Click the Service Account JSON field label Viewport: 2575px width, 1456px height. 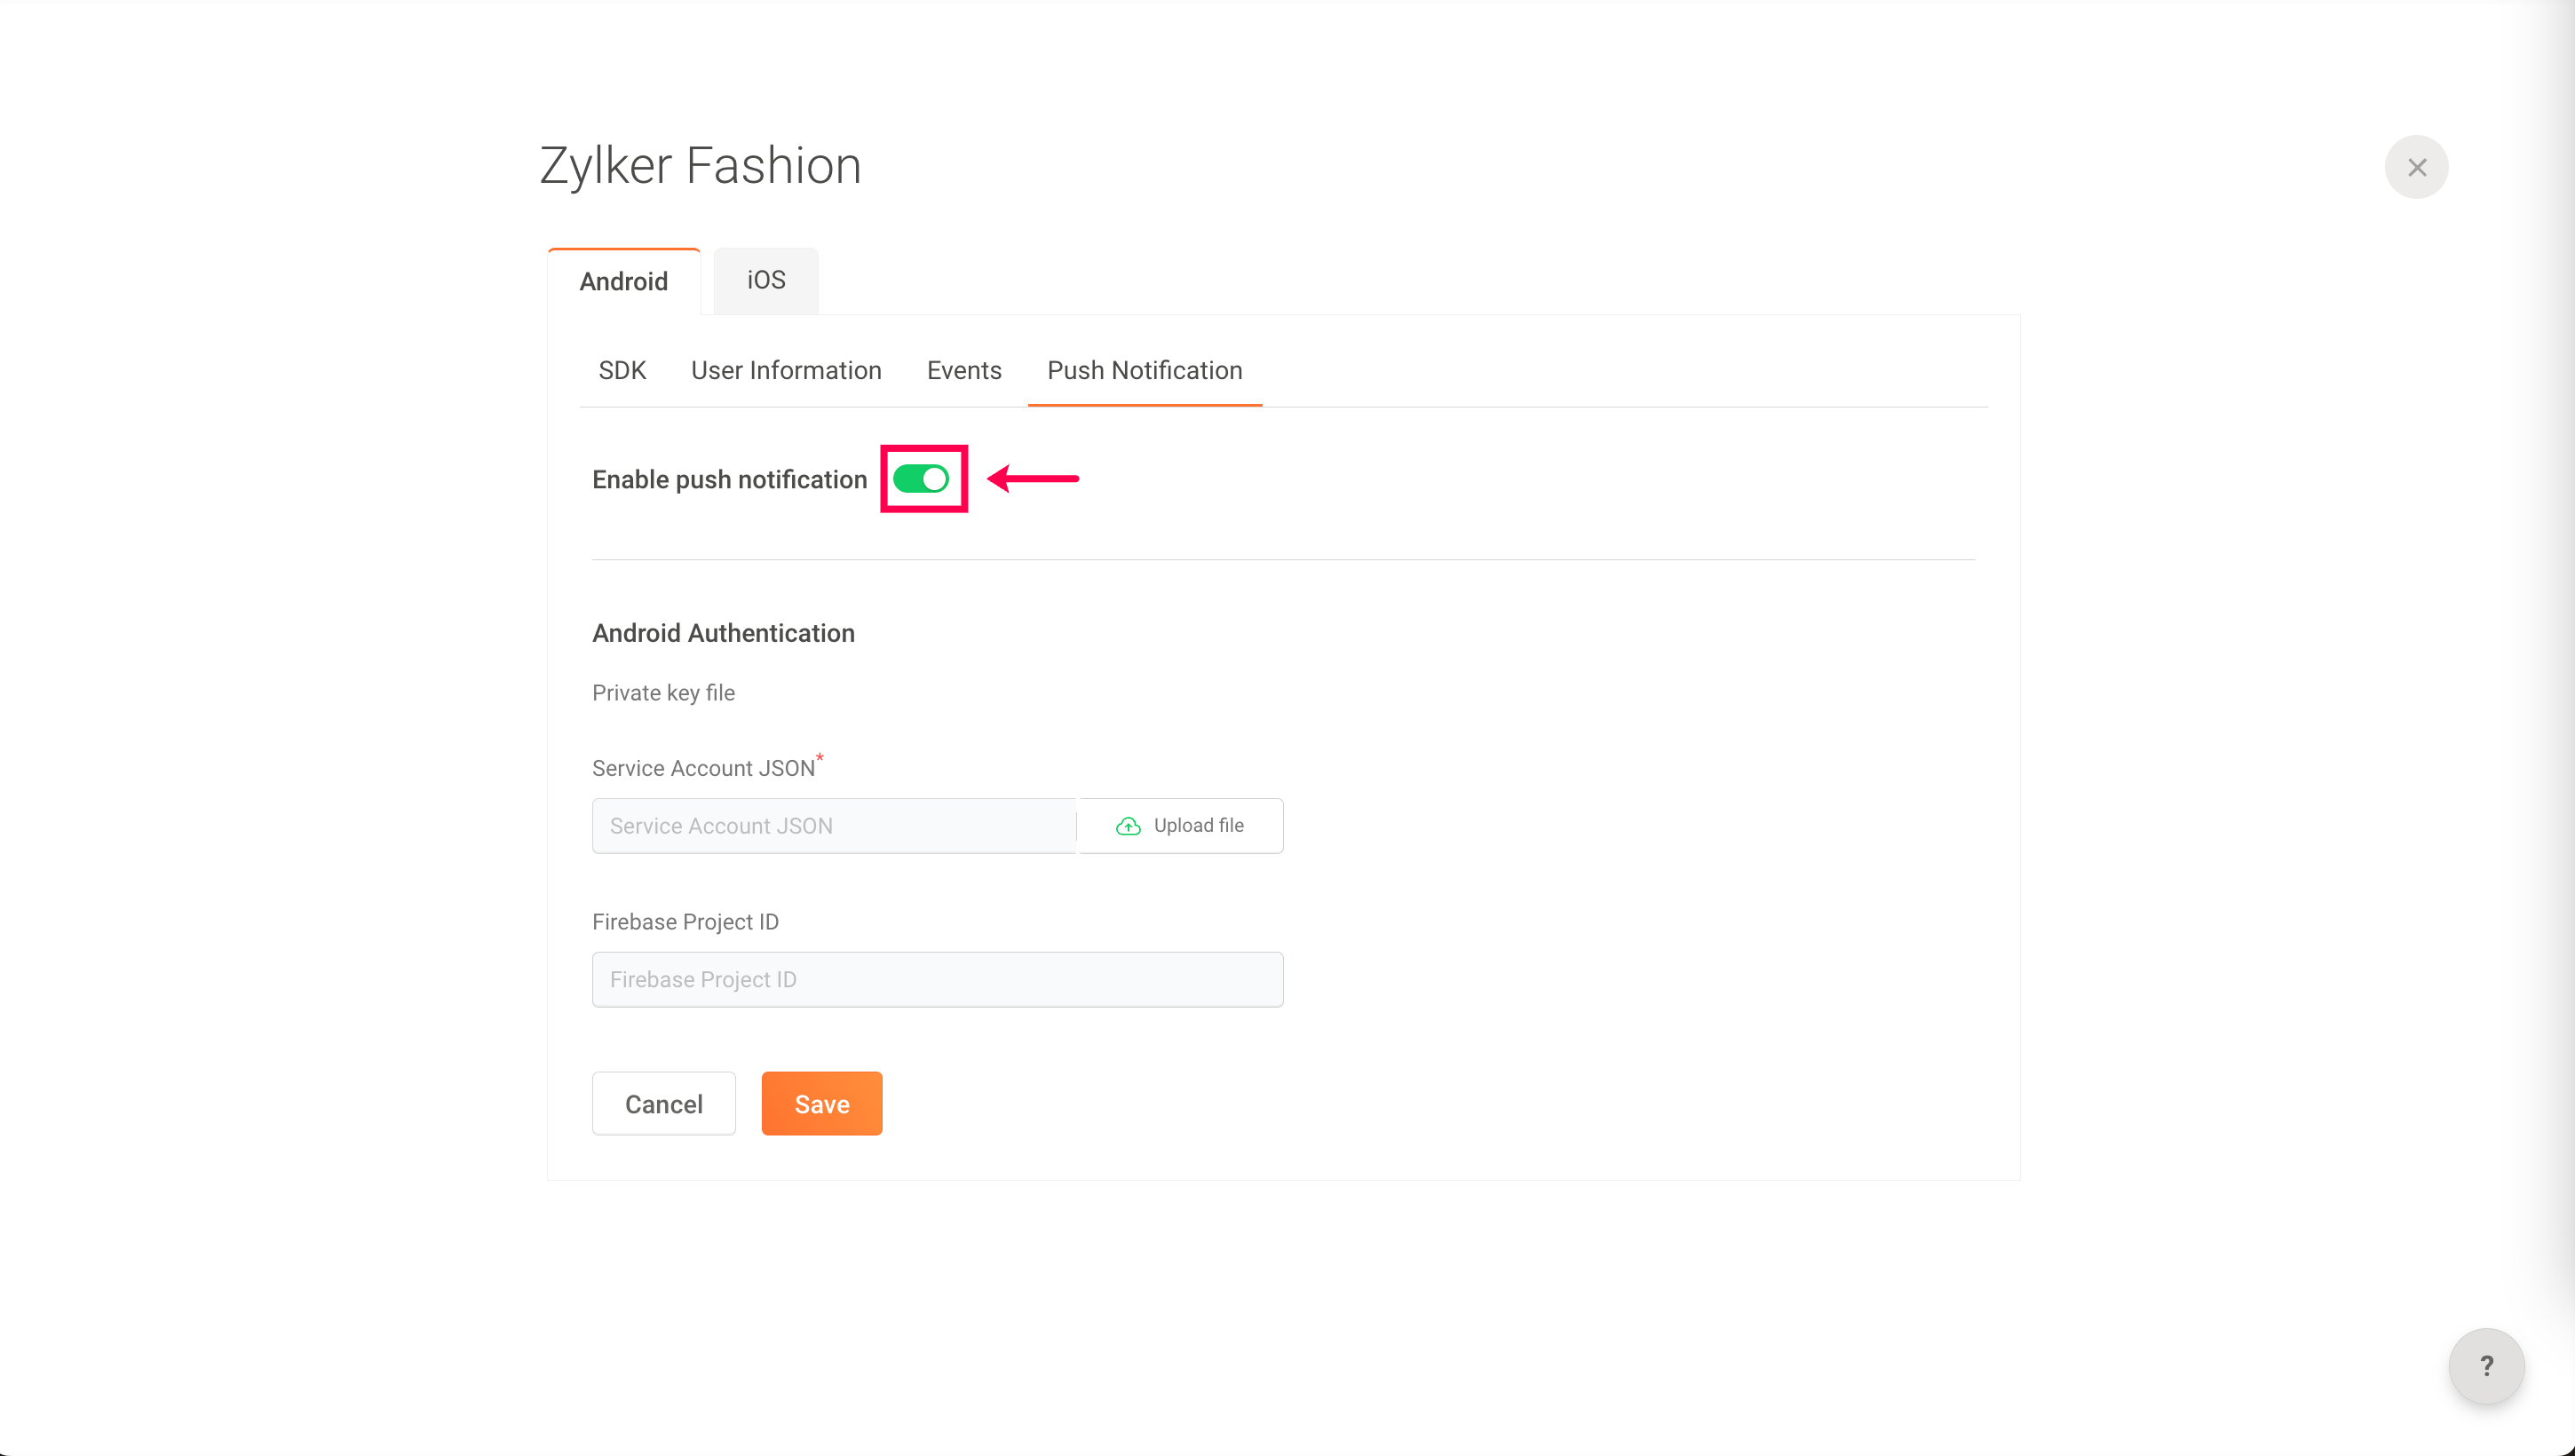pyautogui.click(x=704, y=768)
